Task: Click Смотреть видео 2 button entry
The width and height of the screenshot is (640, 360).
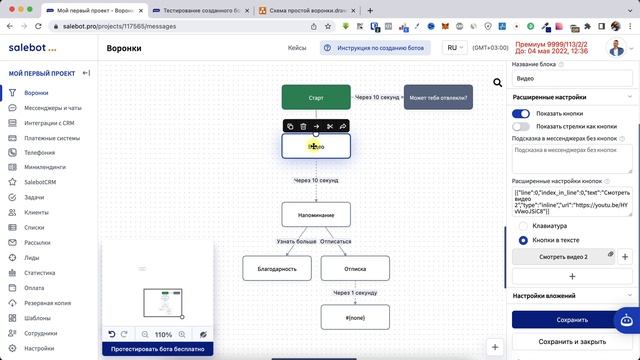Action: [x=563, y=257]
